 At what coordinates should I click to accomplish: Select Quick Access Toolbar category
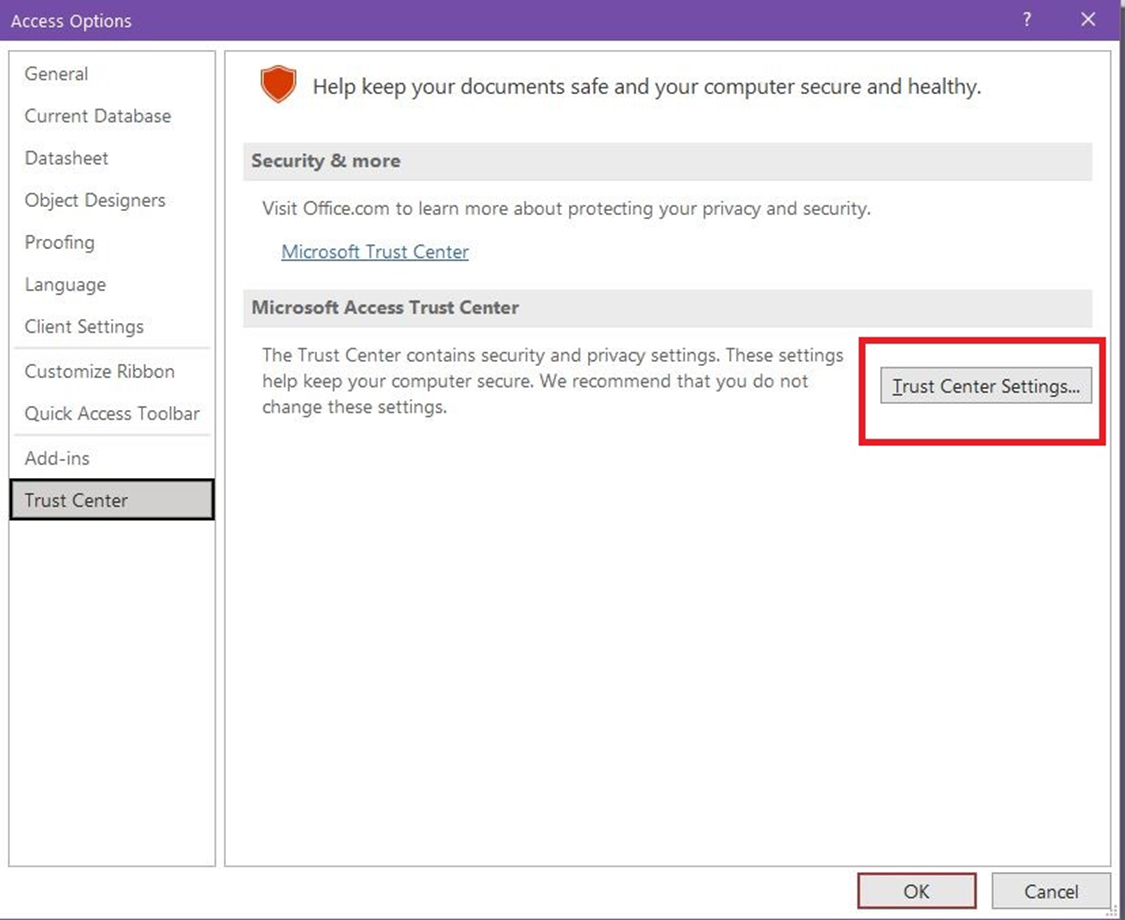pyautogui.click(x=112, y=414)
